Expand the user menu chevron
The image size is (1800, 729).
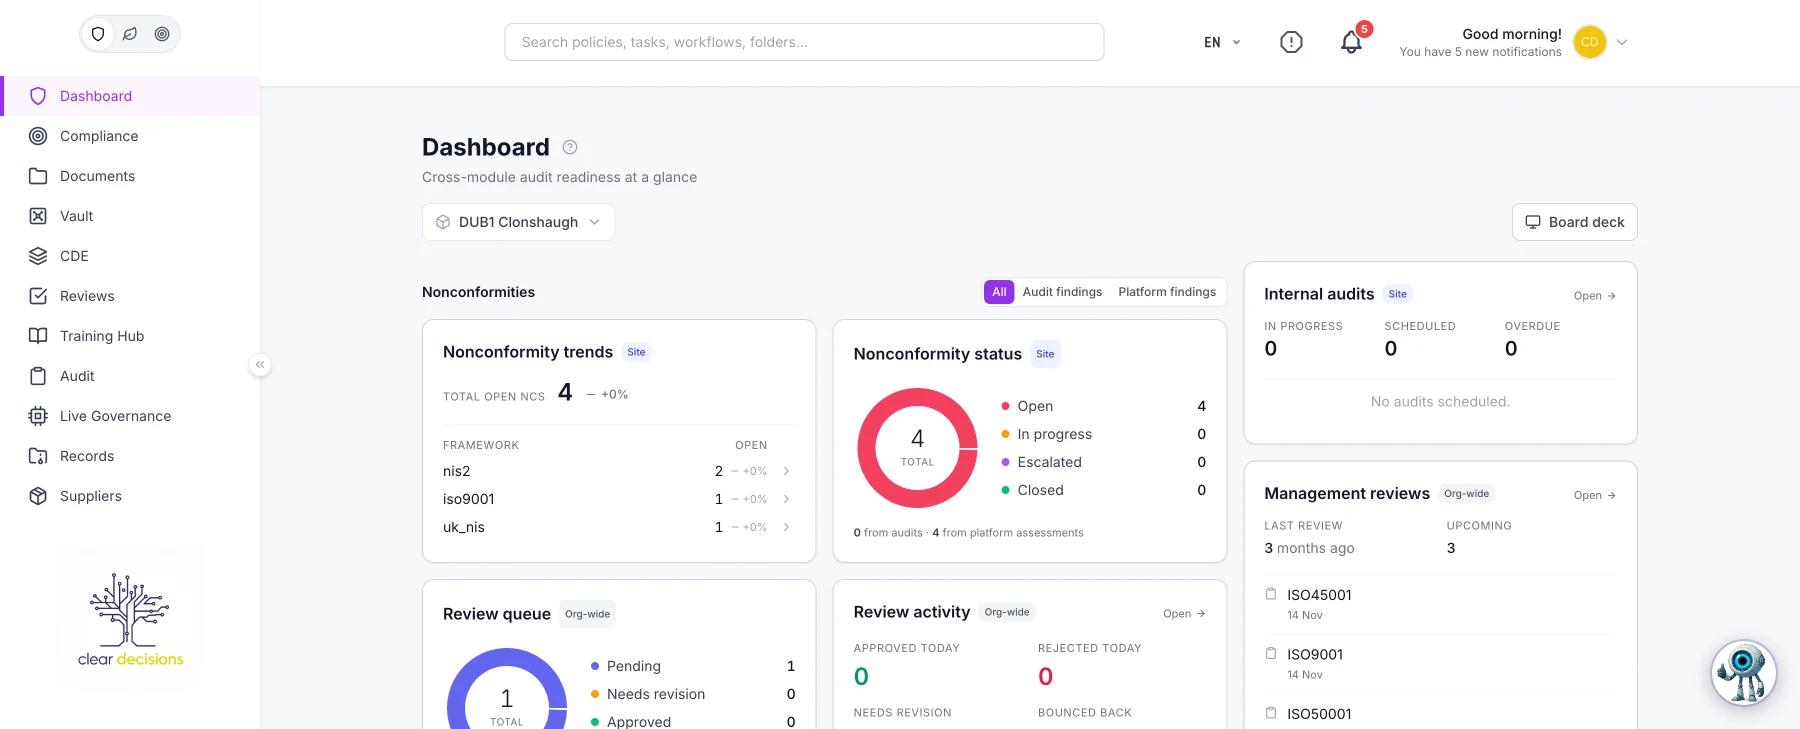(x=1622, y=42)
